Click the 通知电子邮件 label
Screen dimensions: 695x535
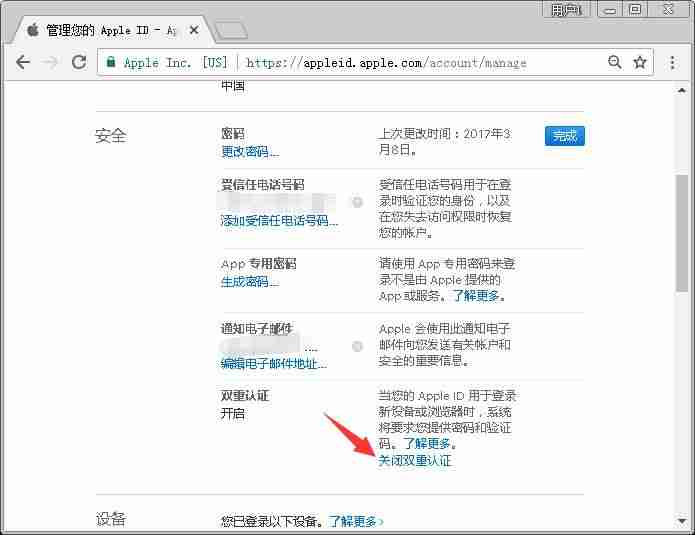pyautogui.click(x=257, y=328)
